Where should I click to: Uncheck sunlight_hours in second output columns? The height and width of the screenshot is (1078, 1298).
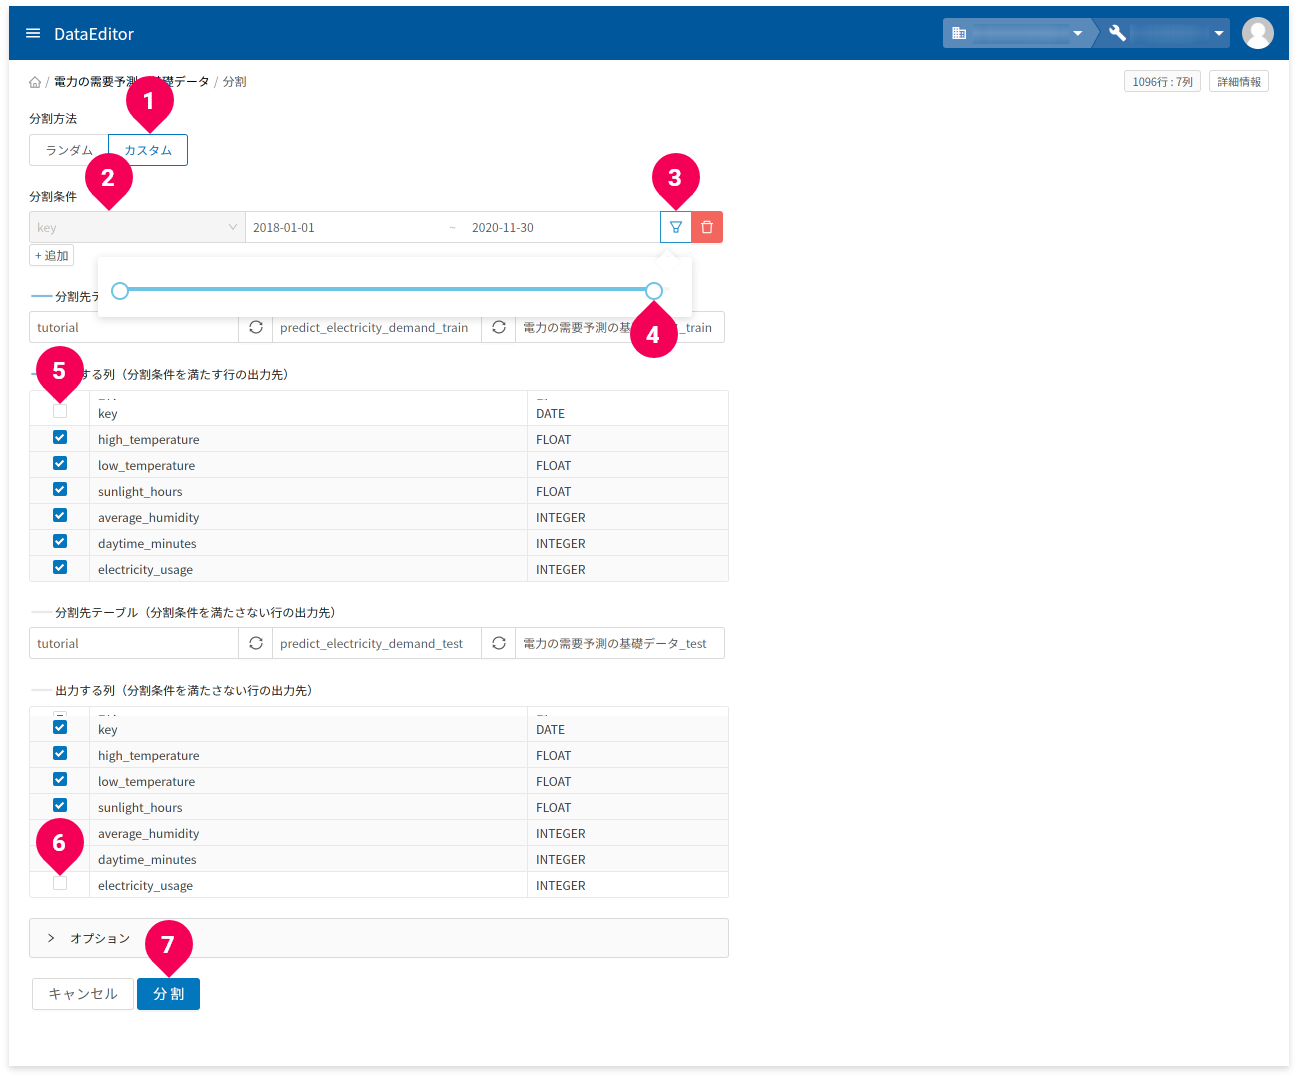60,806
